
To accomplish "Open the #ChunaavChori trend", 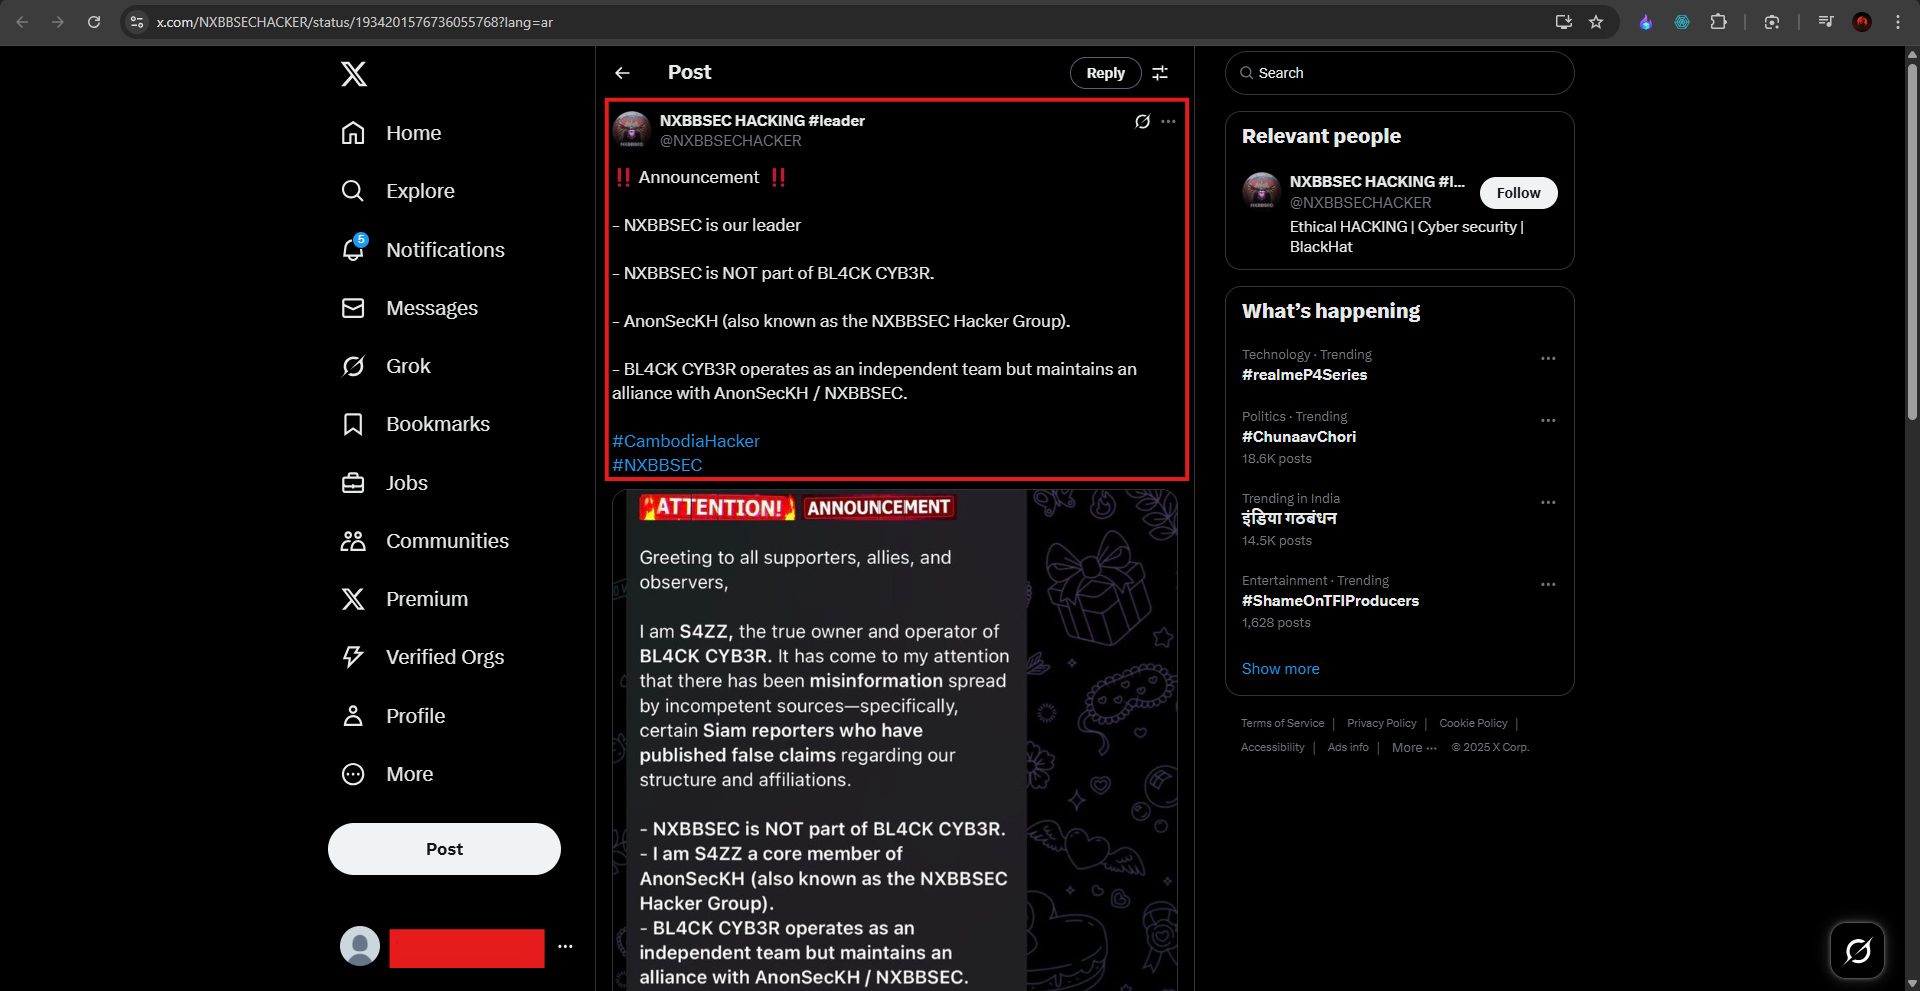I will pos(1299,437).
